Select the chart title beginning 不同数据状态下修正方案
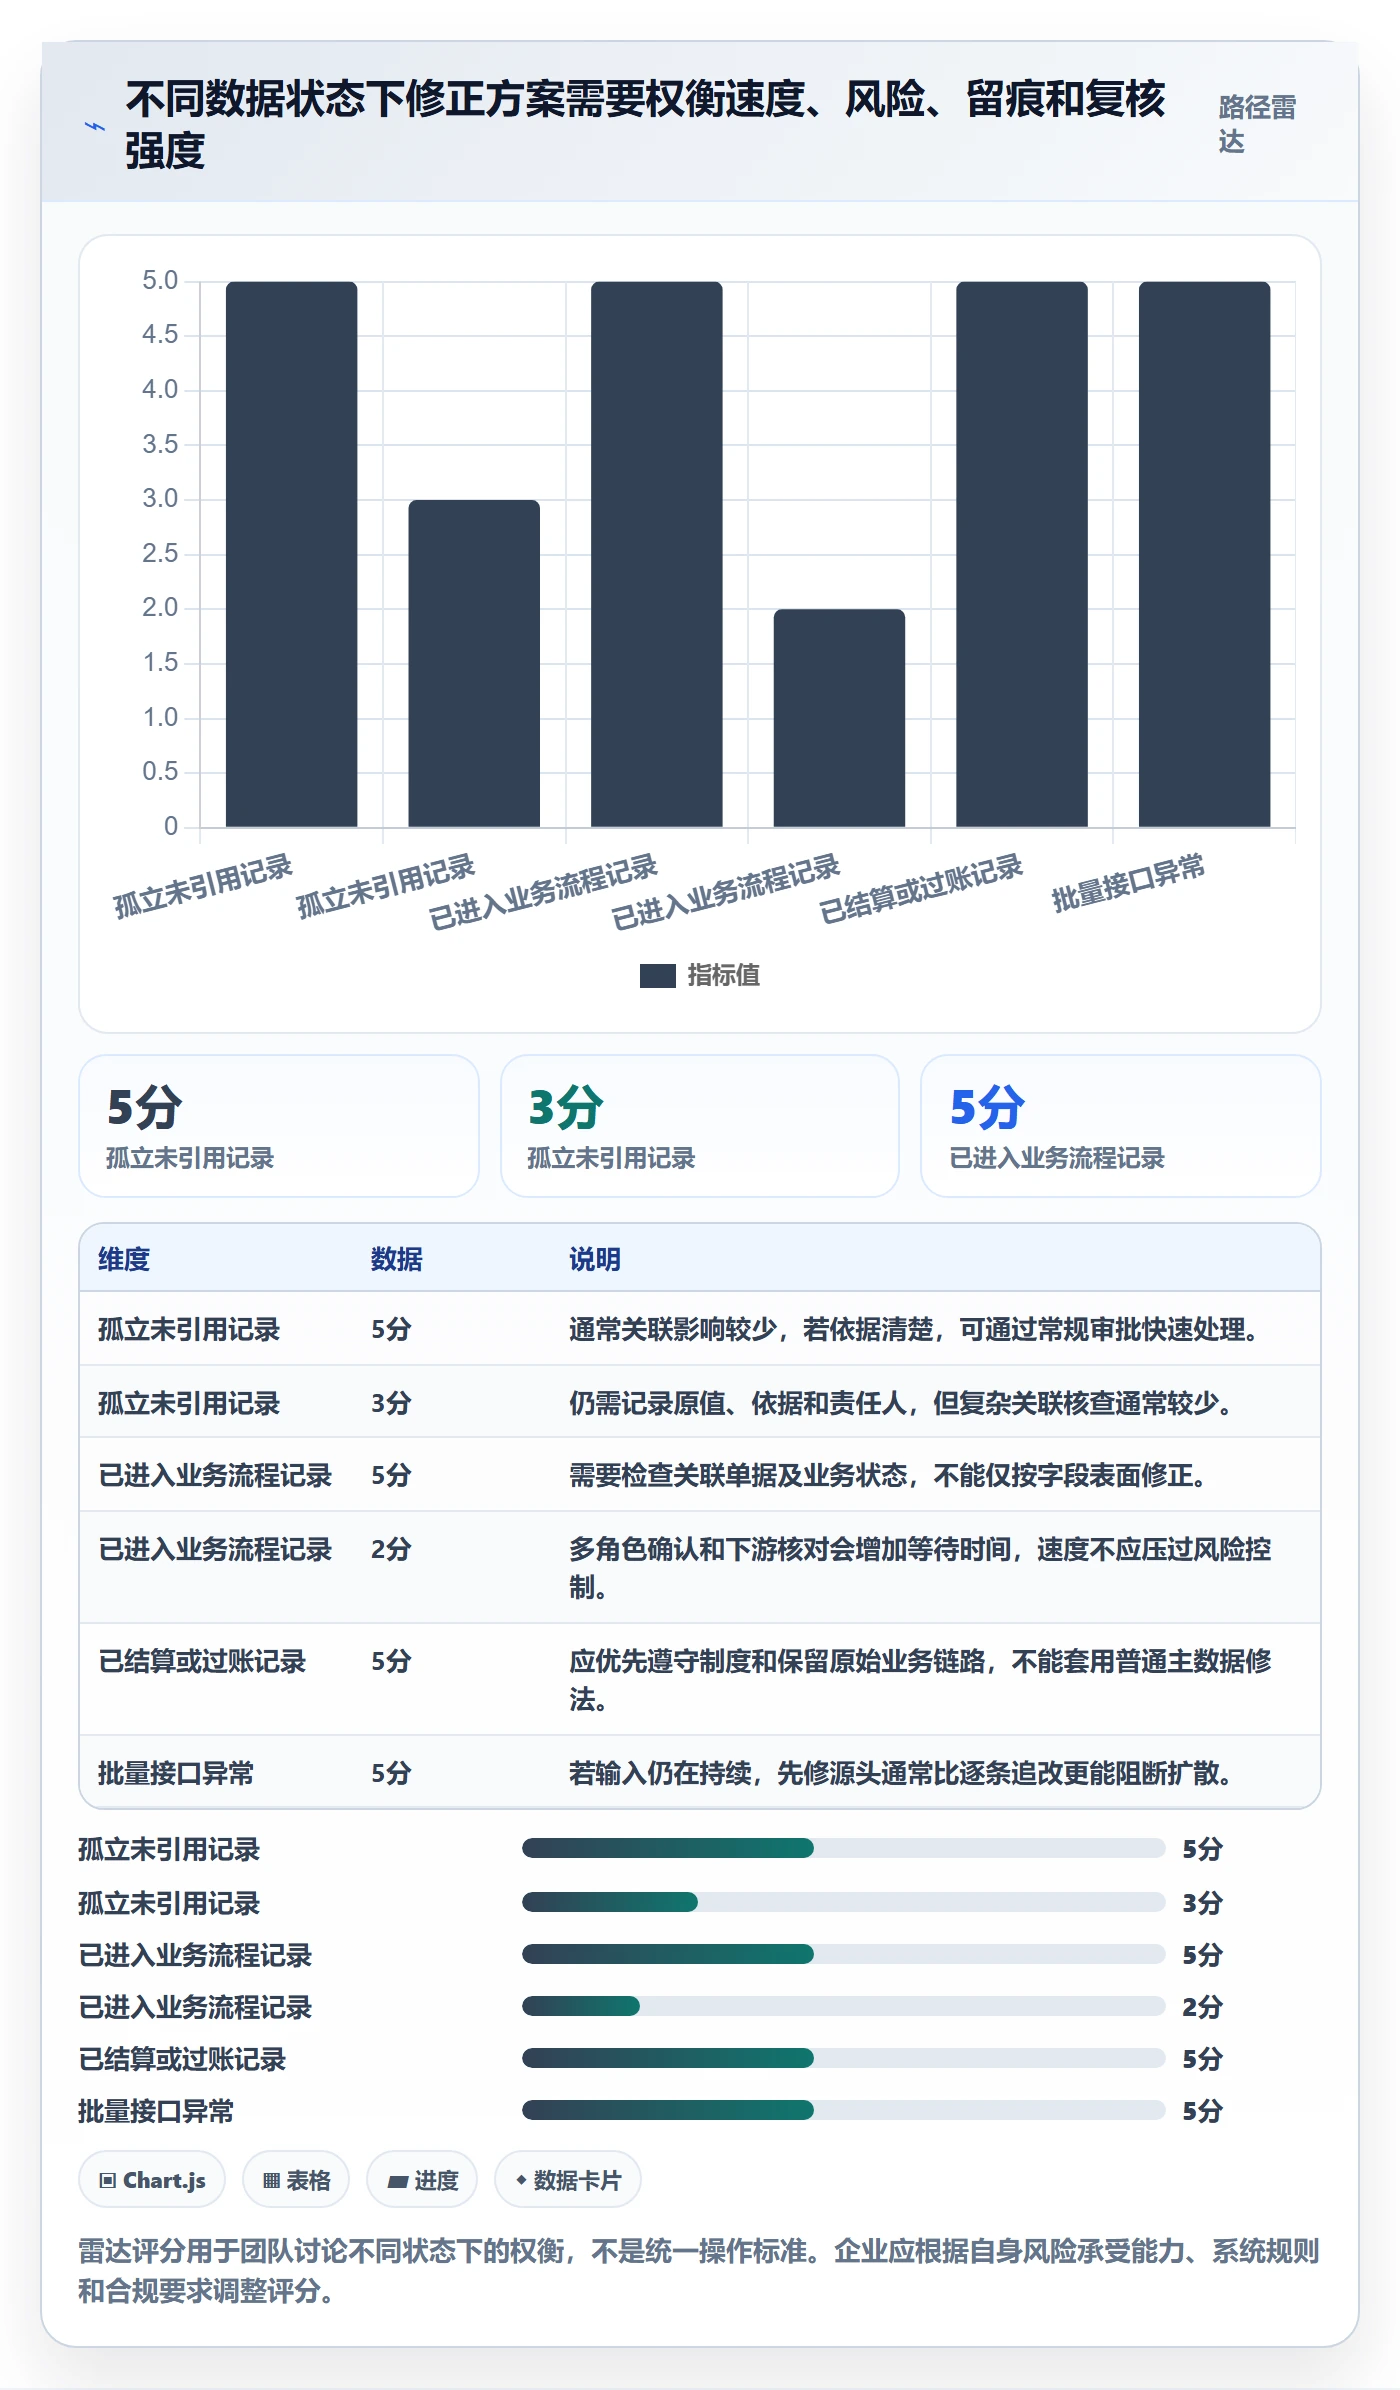This screenshot has width=1400, height=2390. [x=645, y=125]
